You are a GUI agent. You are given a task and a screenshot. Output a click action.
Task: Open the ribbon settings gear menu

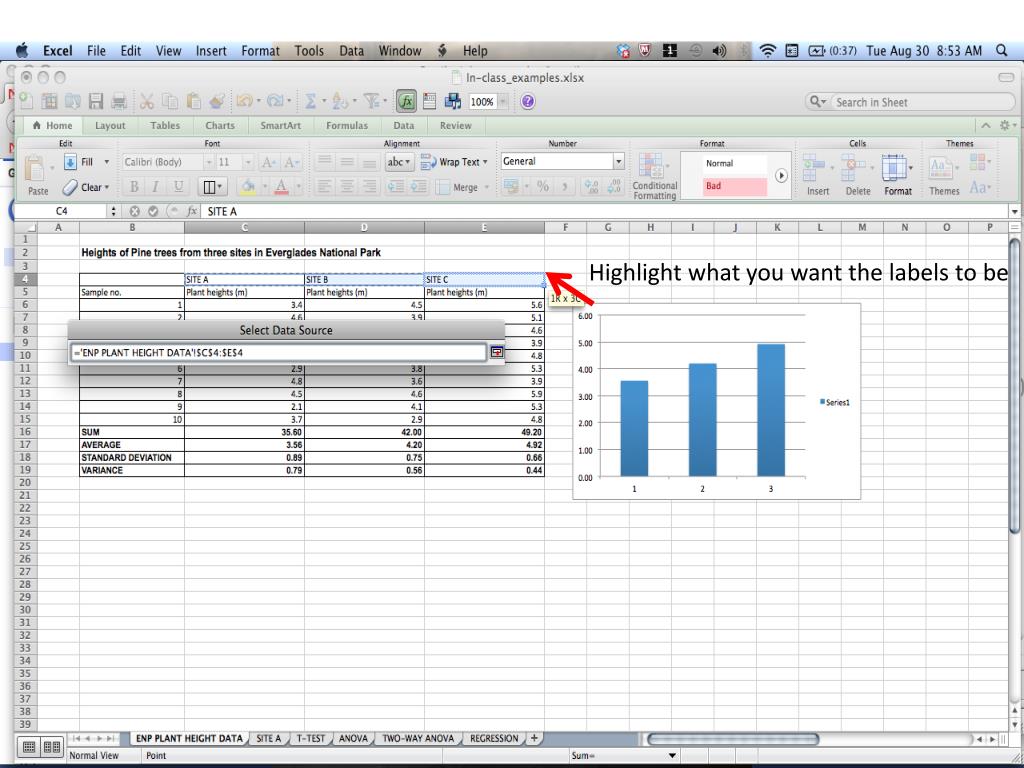tap(1006, 125)
